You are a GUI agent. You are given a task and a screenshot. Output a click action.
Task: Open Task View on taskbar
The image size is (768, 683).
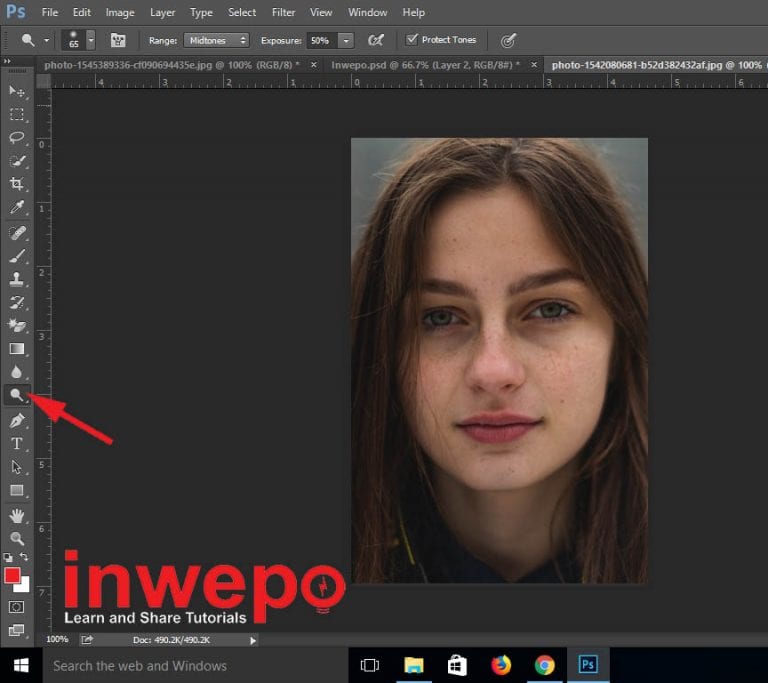[x=370, y=665]
